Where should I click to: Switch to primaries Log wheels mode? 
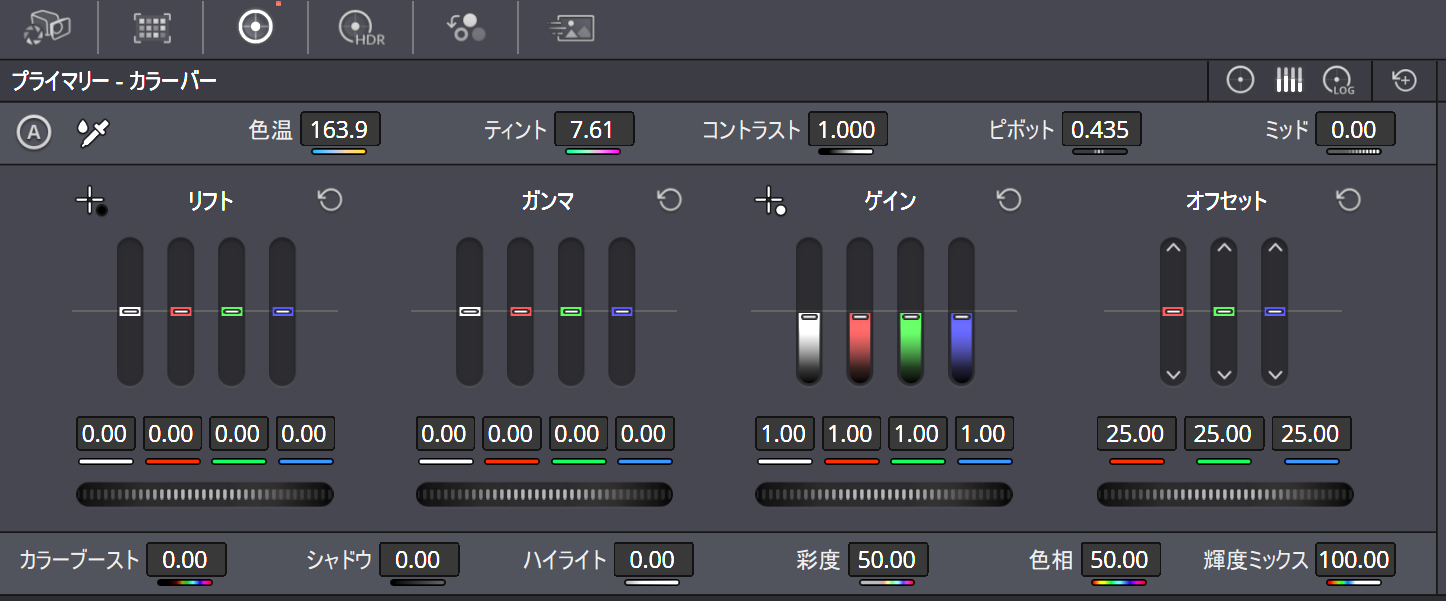(1338, 80)
